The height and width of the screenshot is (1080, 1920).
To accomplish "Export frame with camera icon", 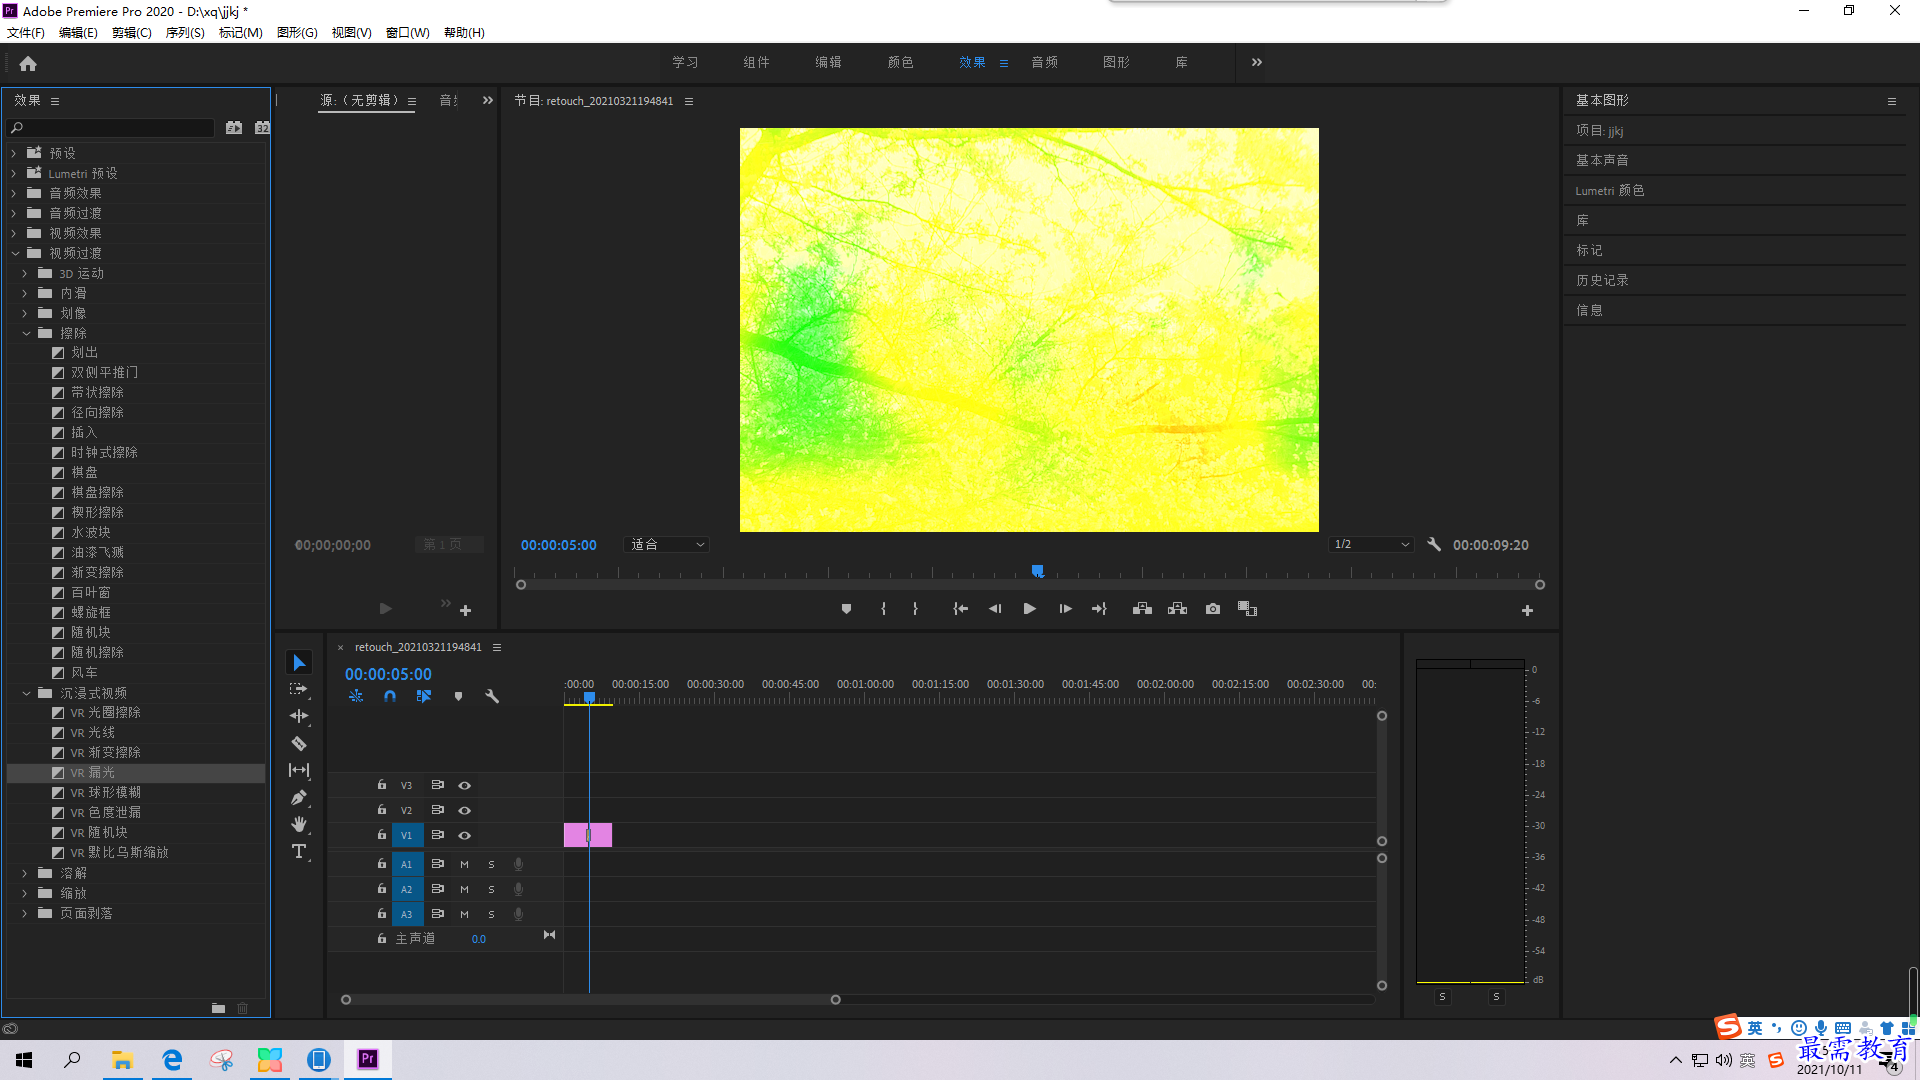I will (x=1213, y=609).
